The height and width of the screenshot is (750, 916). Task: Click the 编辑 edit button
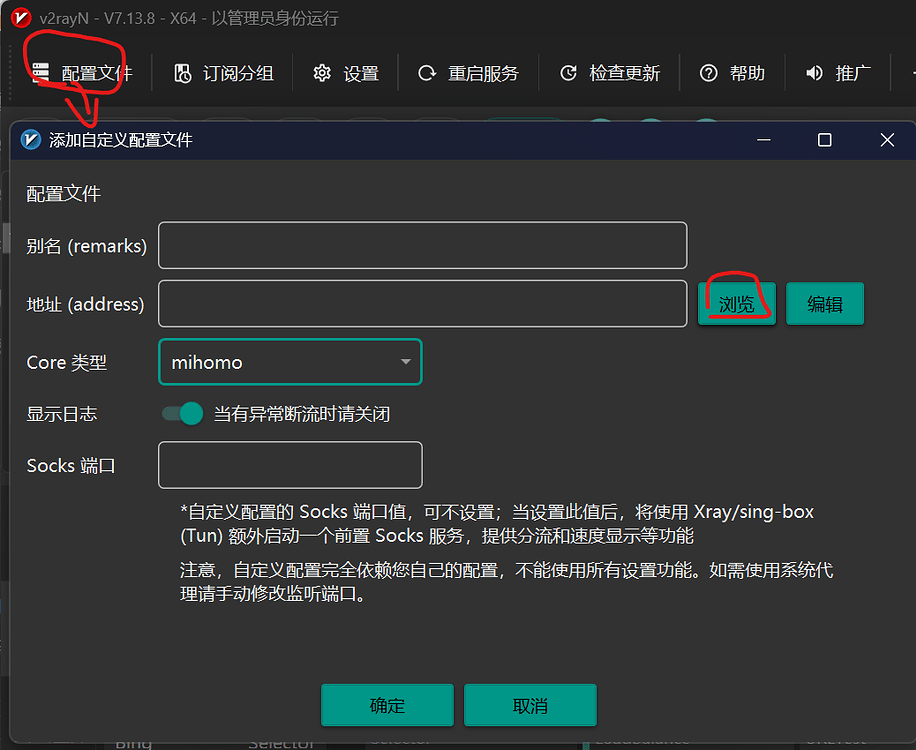(x=825, y=304)
